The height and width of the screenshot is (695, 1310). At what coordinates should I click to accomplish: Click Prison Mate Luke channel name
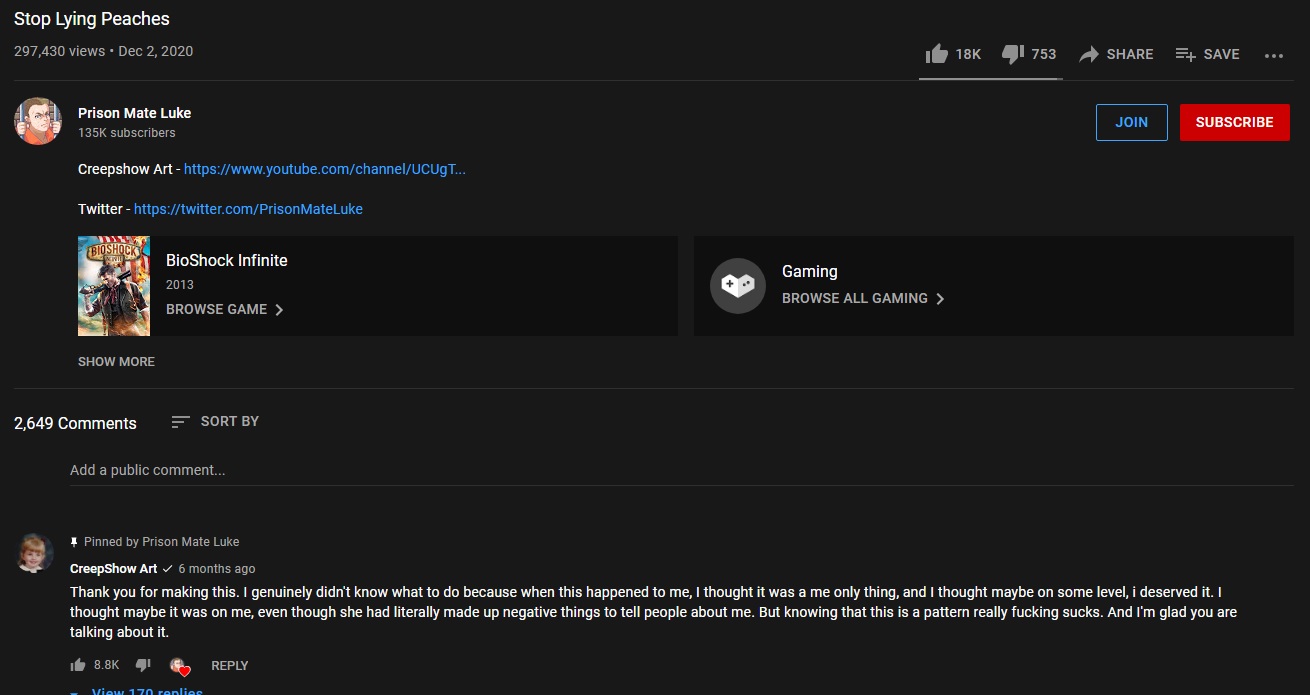tap(134, 113)
